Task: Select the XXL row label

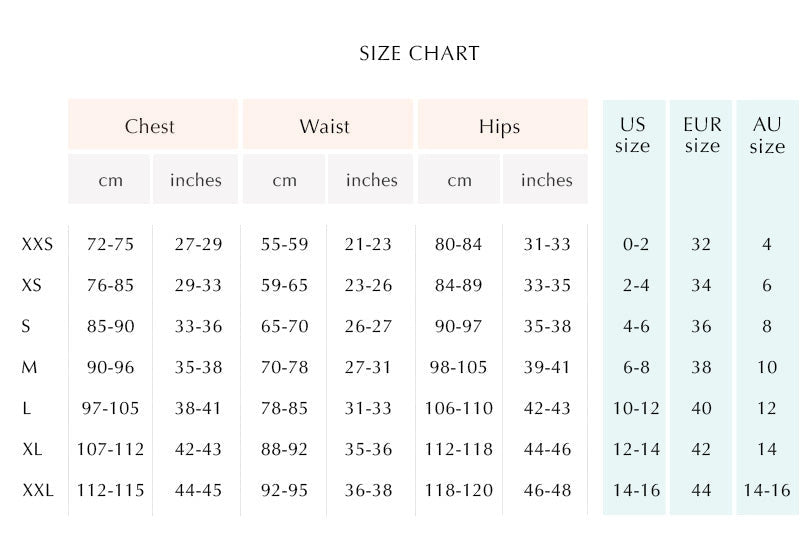Action: 37,491
